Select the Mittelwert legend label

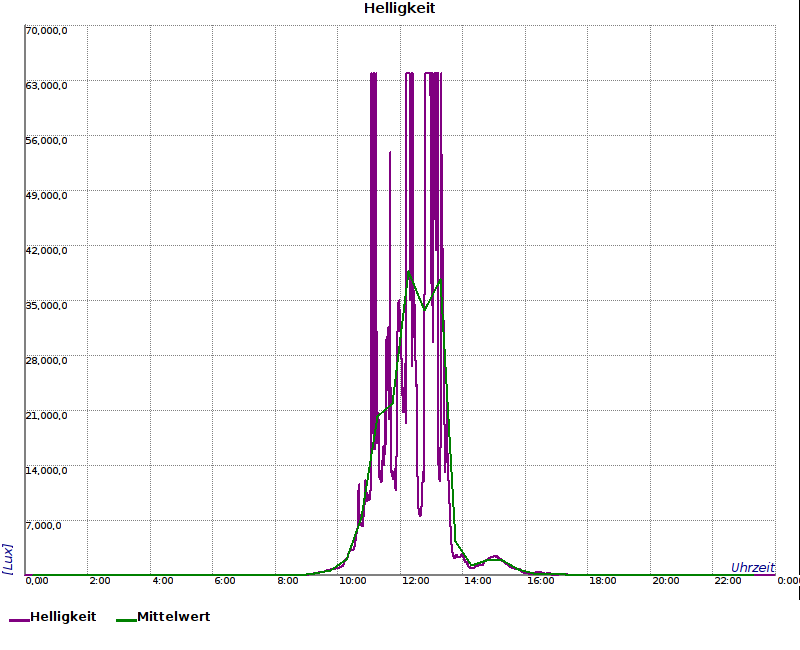pyautogui.click(x=173, y=616)
